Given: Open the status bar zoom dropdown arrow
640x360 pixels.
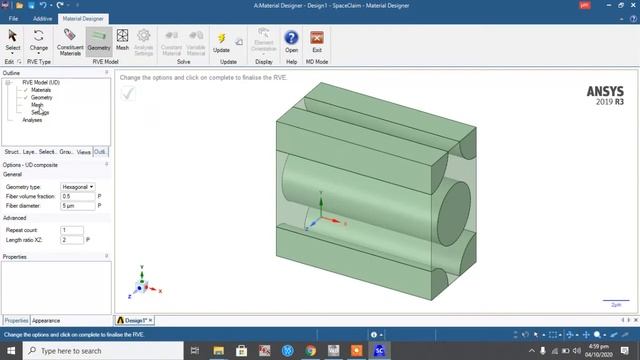Looking at the screenshot, I should tap(604, 335).
